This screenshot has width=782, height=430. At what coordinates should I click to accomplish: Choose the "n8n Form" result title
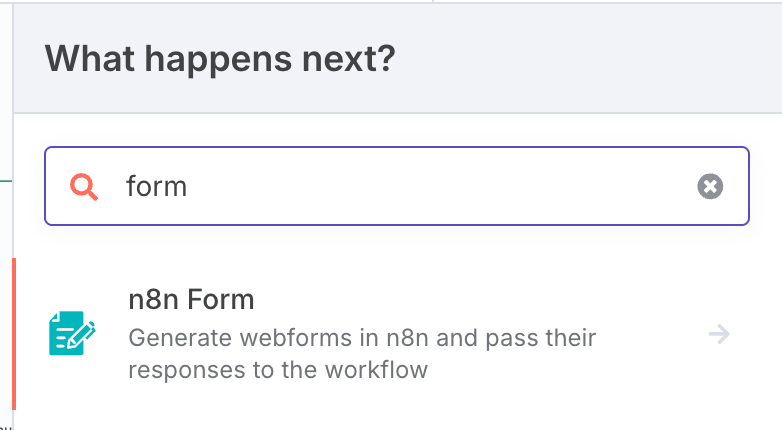[191, 300]
